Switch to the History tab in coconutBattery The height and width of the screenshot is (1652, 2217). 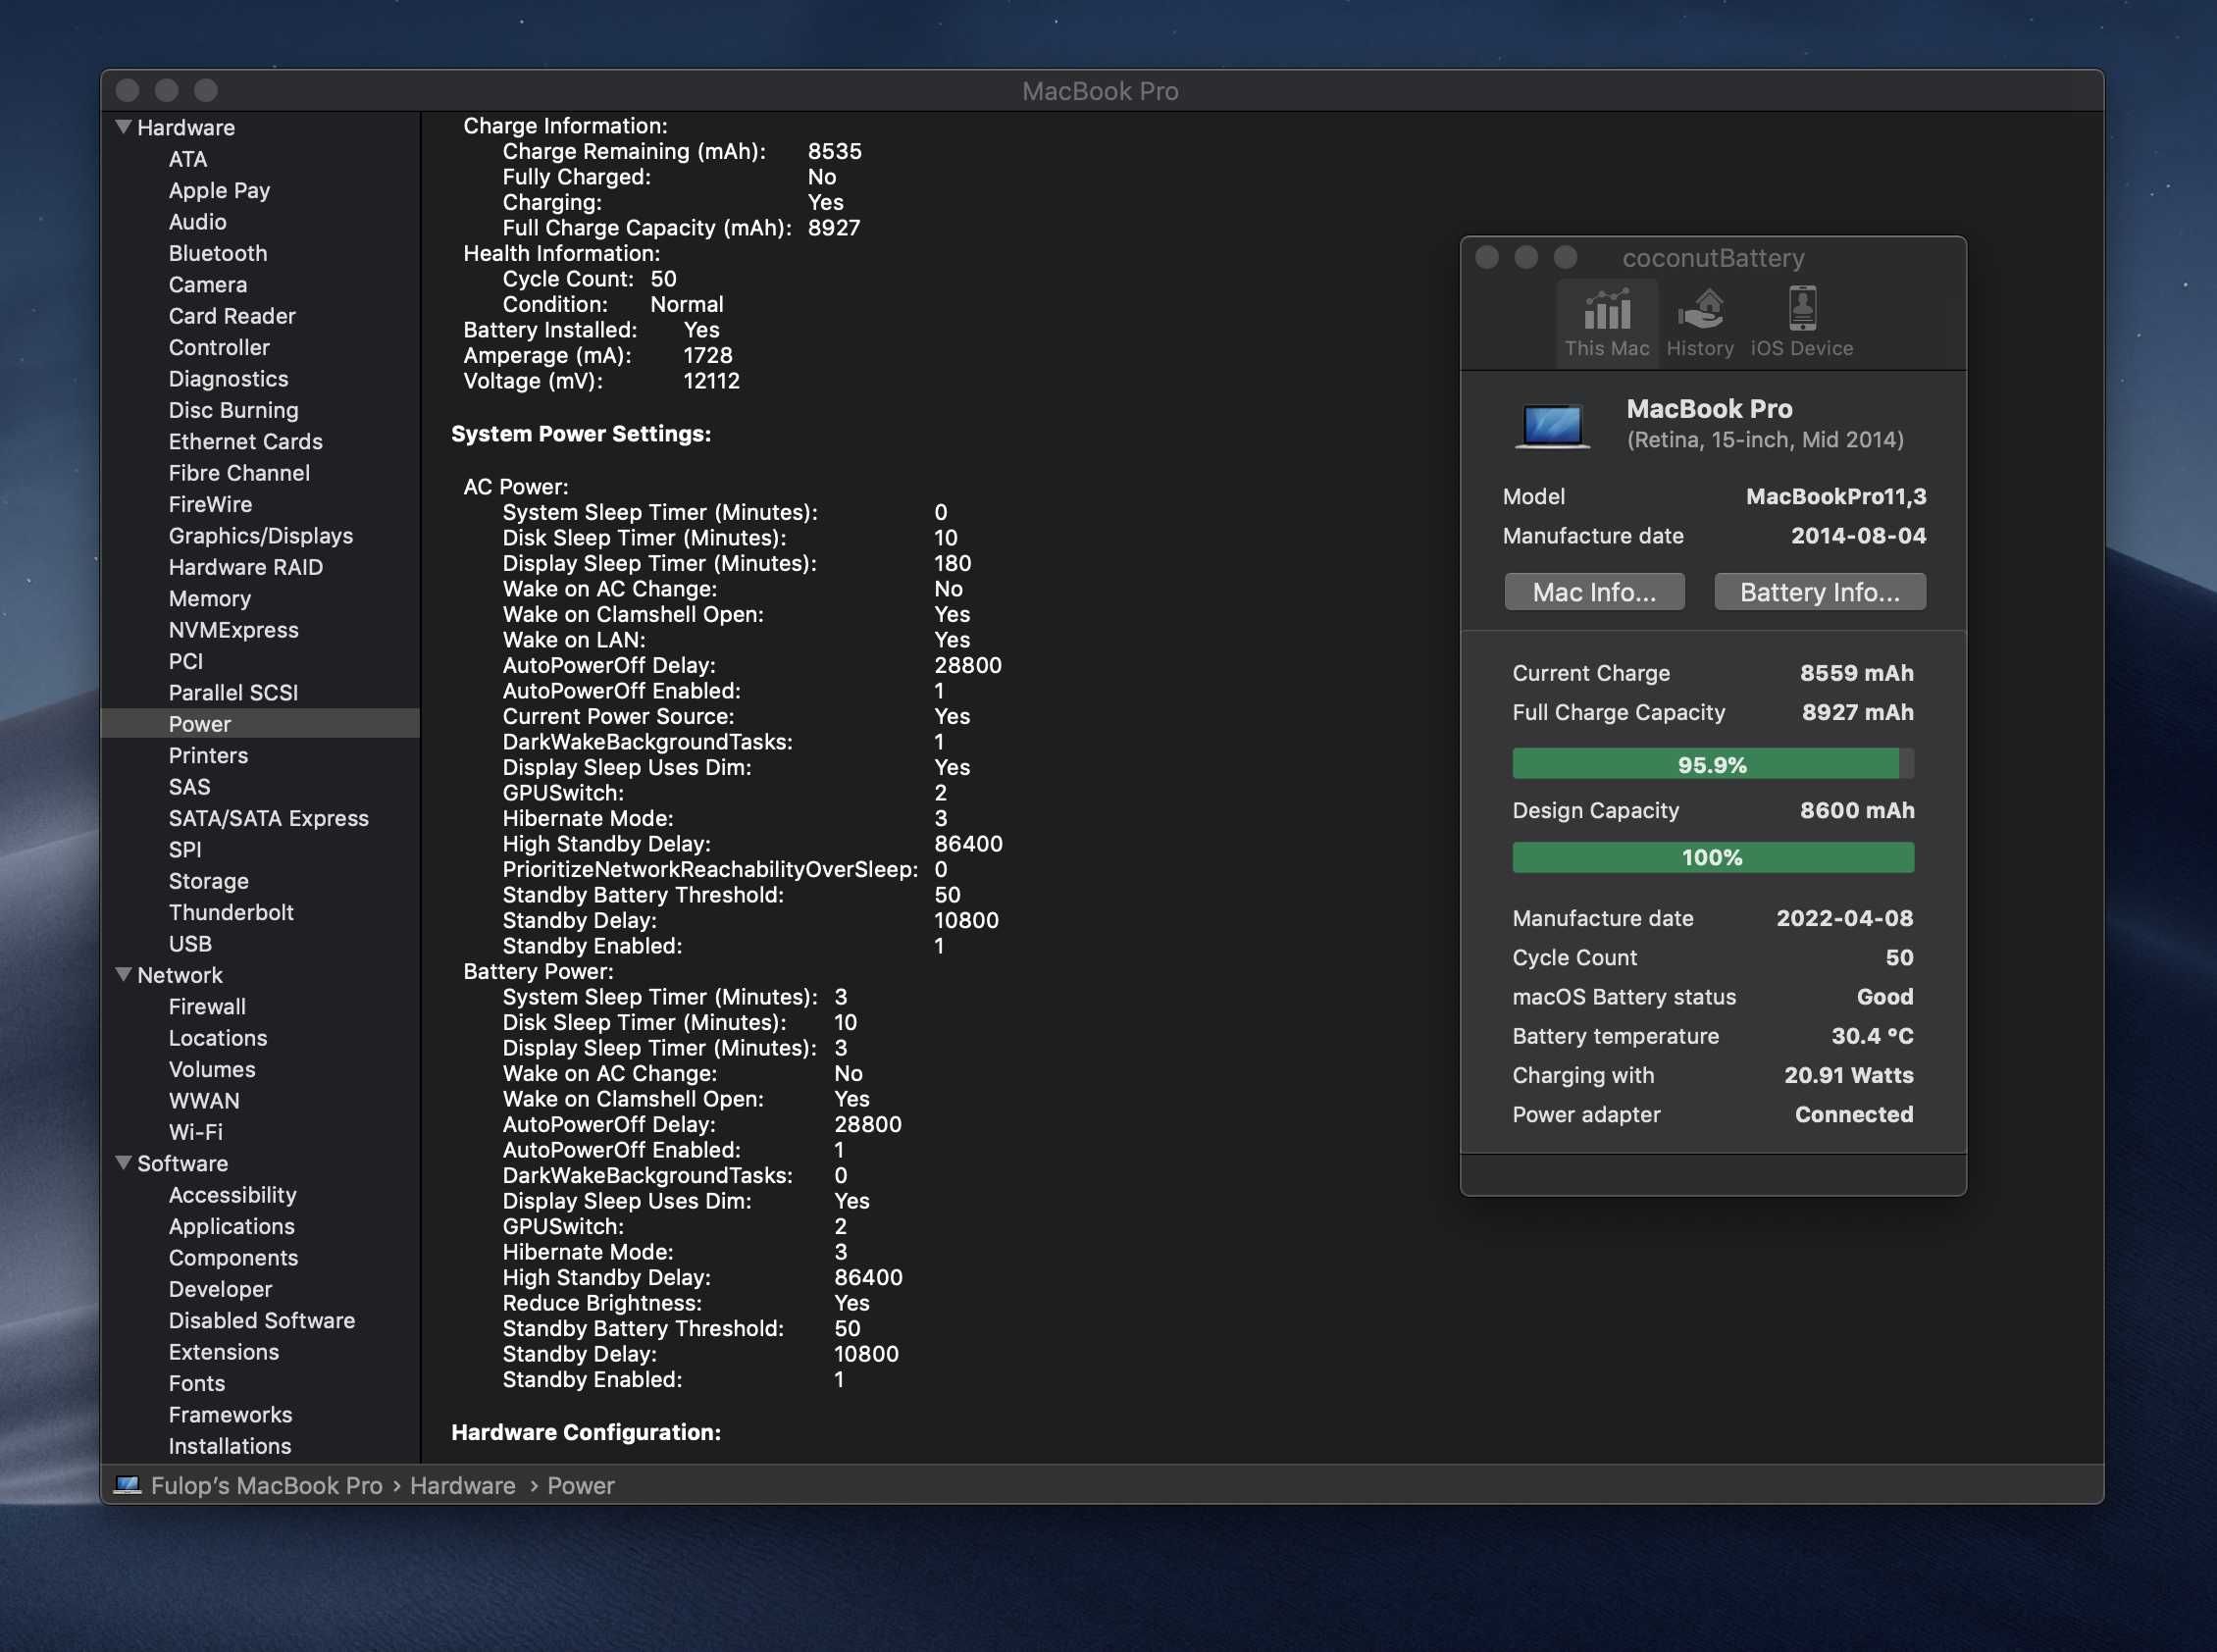[x=1700, y=322]
